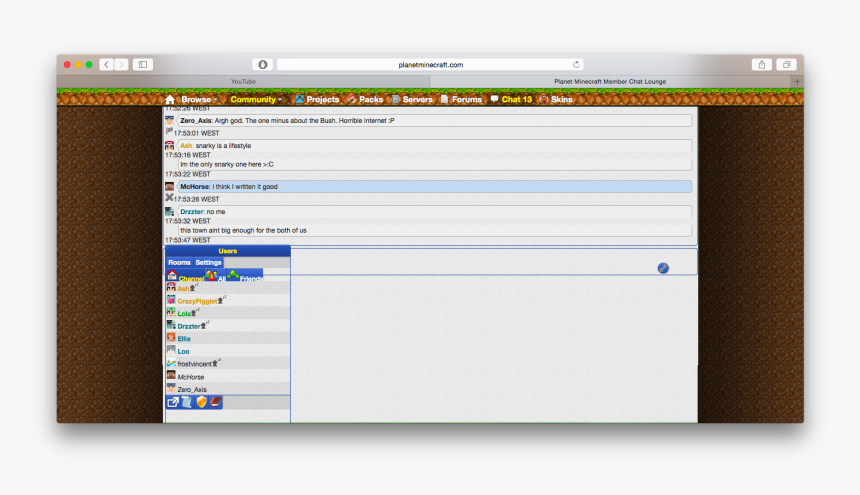Open the Projects section
Viewport: 860px width, 495px height.
317,99
